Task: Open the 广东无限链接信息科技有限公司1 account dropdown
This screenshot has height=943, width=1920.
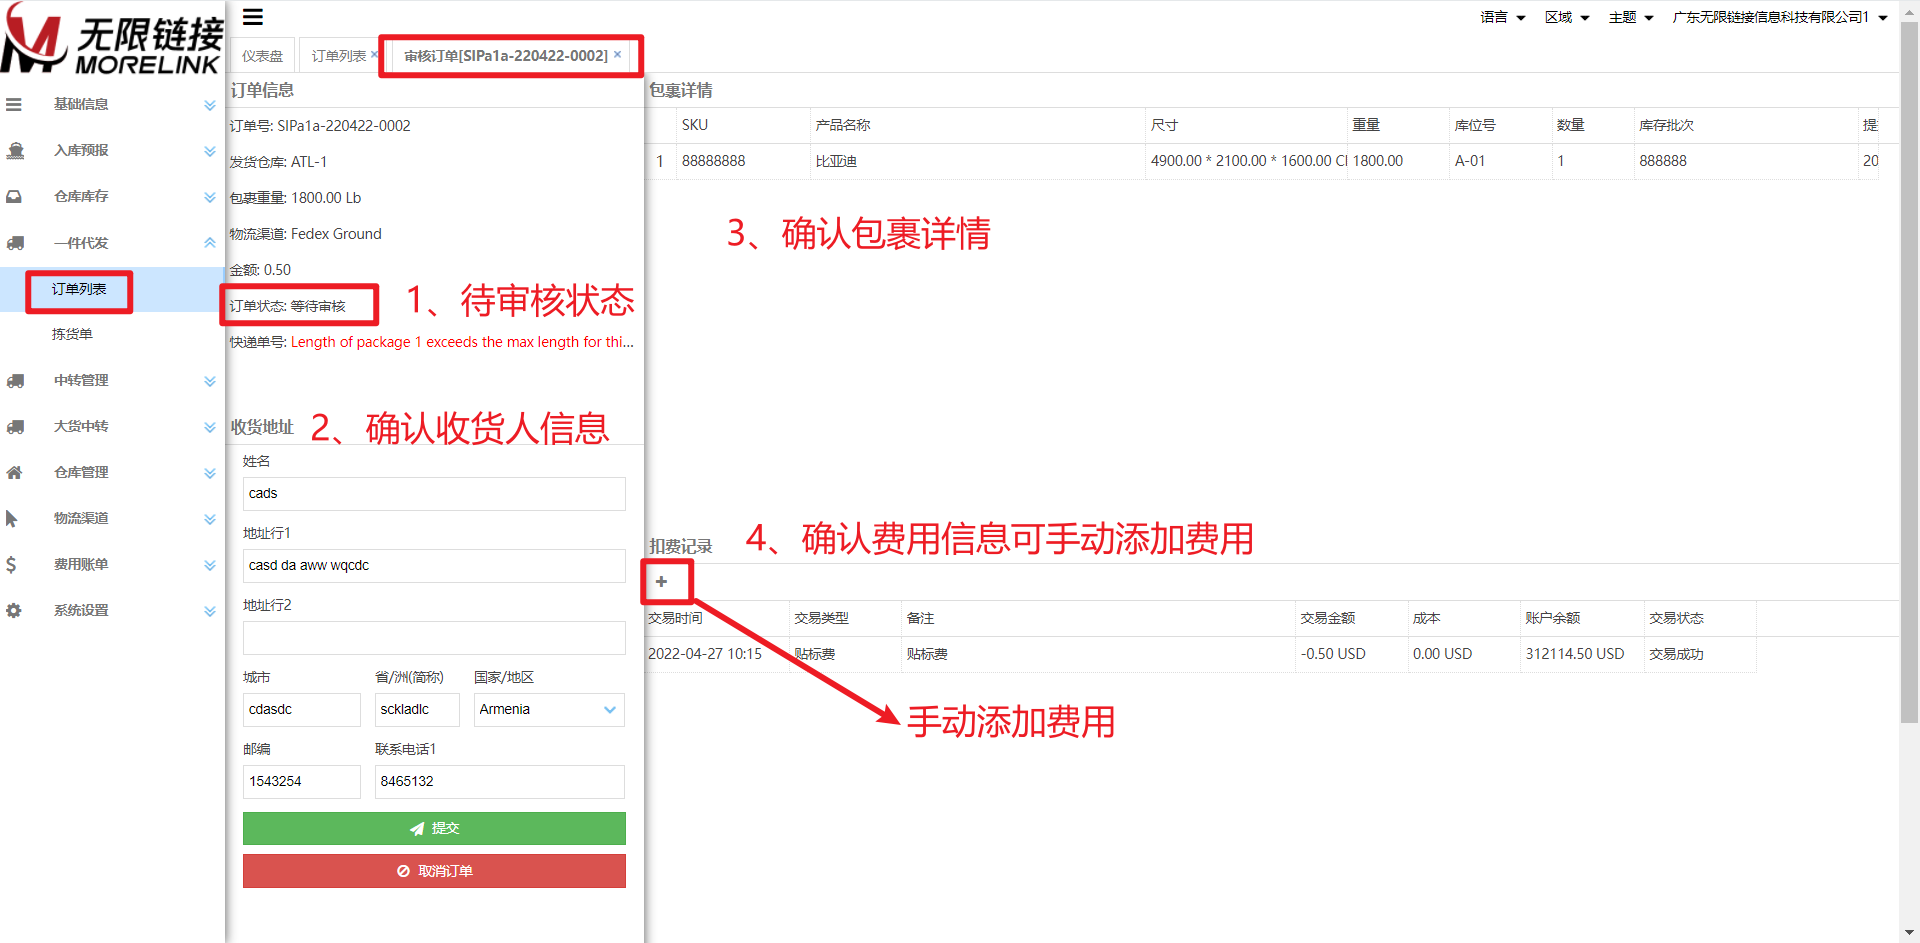Action: click(1780, 17)
